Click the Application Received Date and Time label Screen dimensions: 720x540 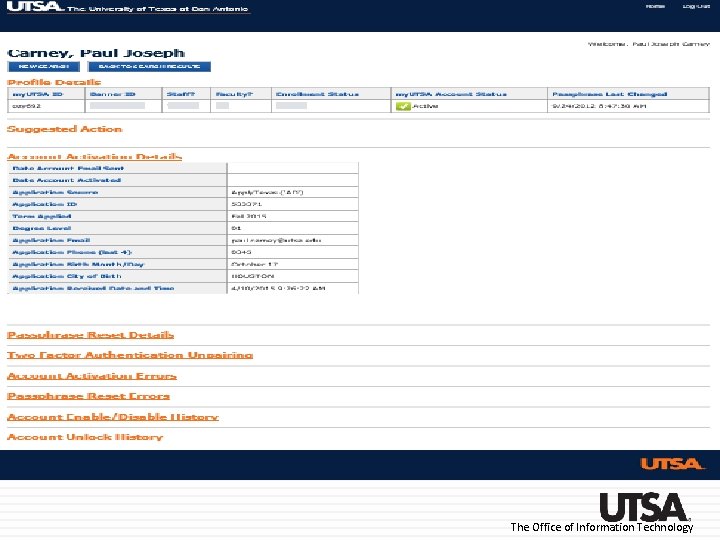point(93,288)
